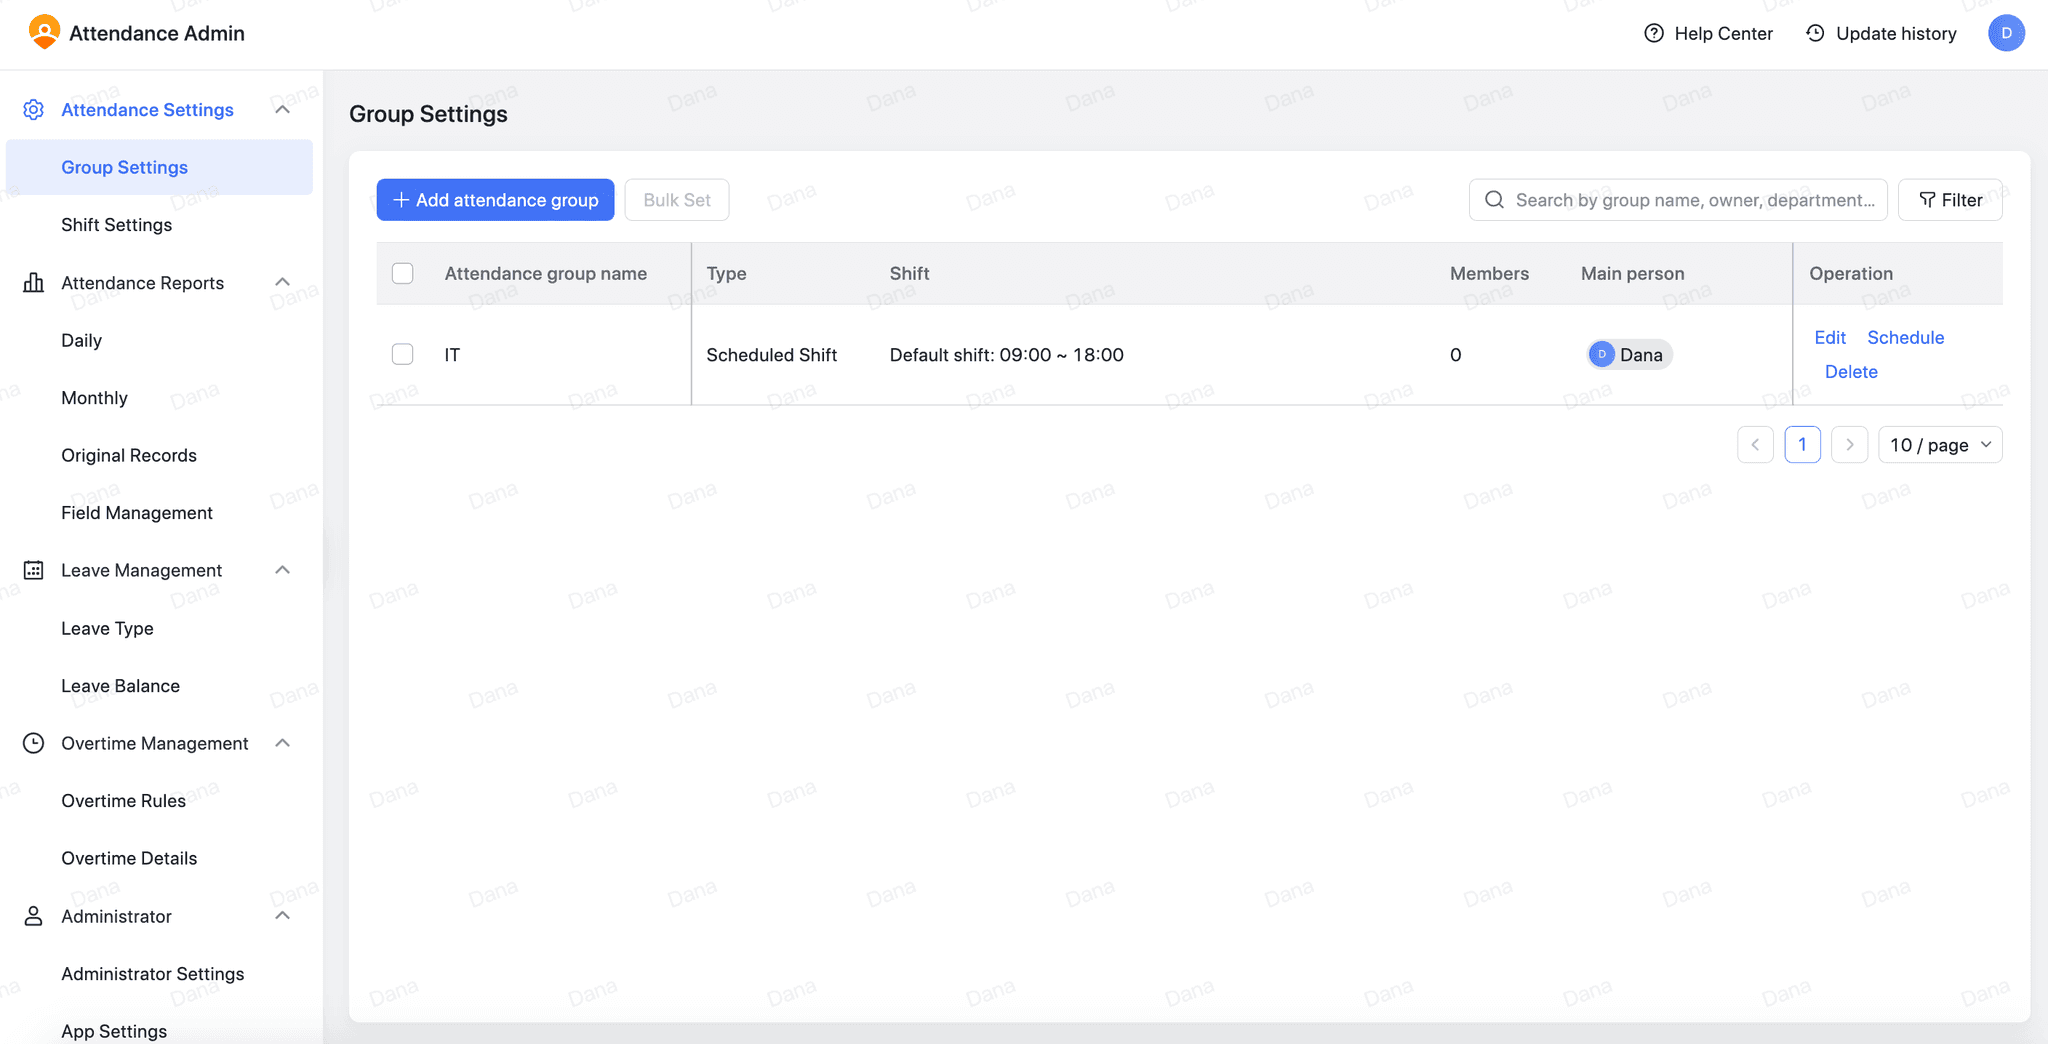Click the magnifier icon in the search bar
This screenshot has width=2048, height=1044.
pos(1494,200)
